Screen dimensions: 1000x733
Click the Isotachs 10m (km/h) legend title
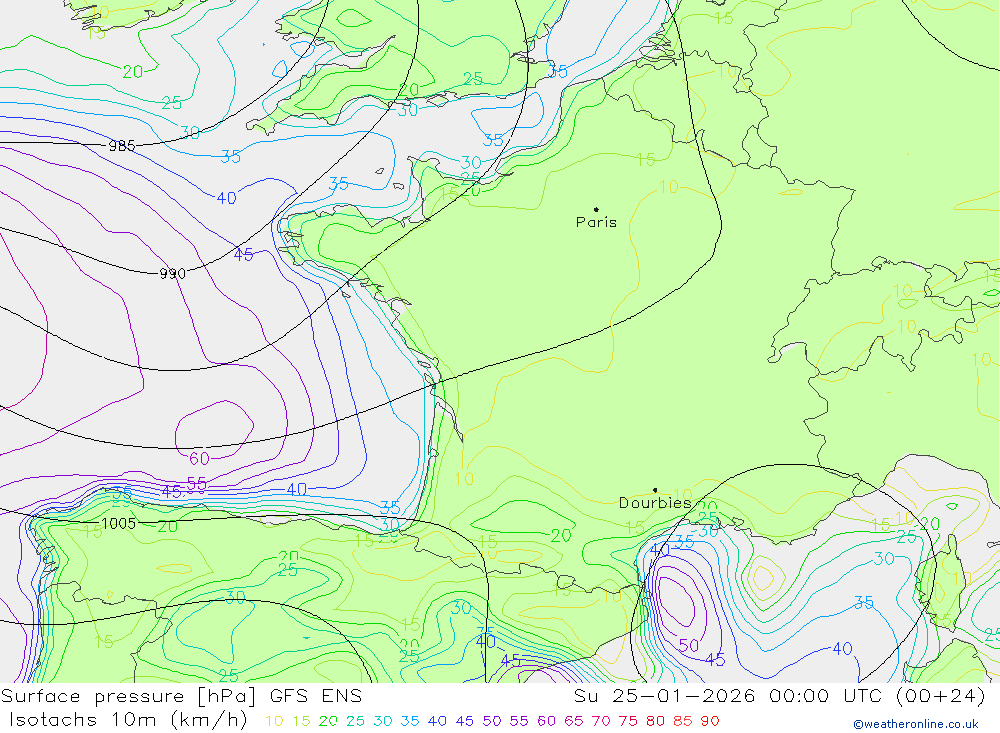[128, 720]
